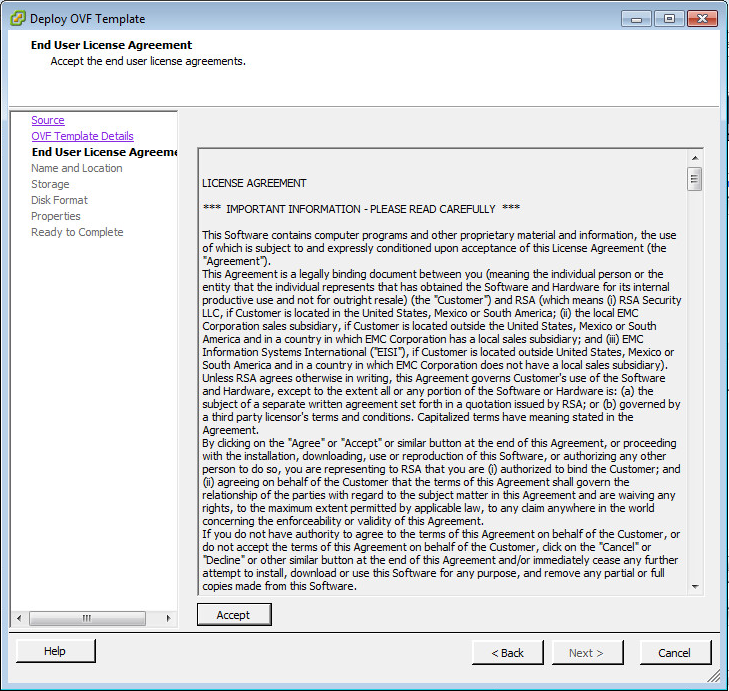The width and height of the screenshot is (729, 691).
Task: Click the window resize grip corner
Action: click(x=714, y=676)
